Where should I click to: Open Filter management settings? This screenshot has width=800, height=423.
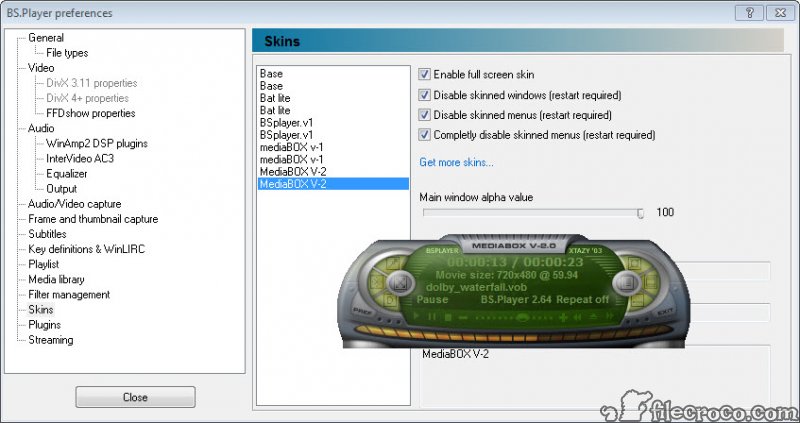click(x=69, y=294)
